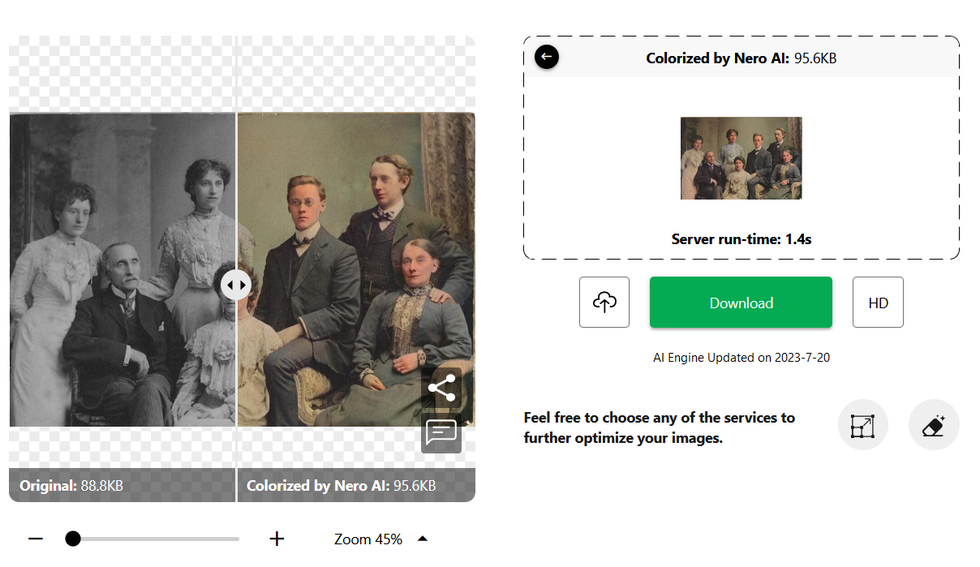Viewport: 980px width, 567px height.
Task: Choose the image resize service icon
Action: [x=862, y=425]
